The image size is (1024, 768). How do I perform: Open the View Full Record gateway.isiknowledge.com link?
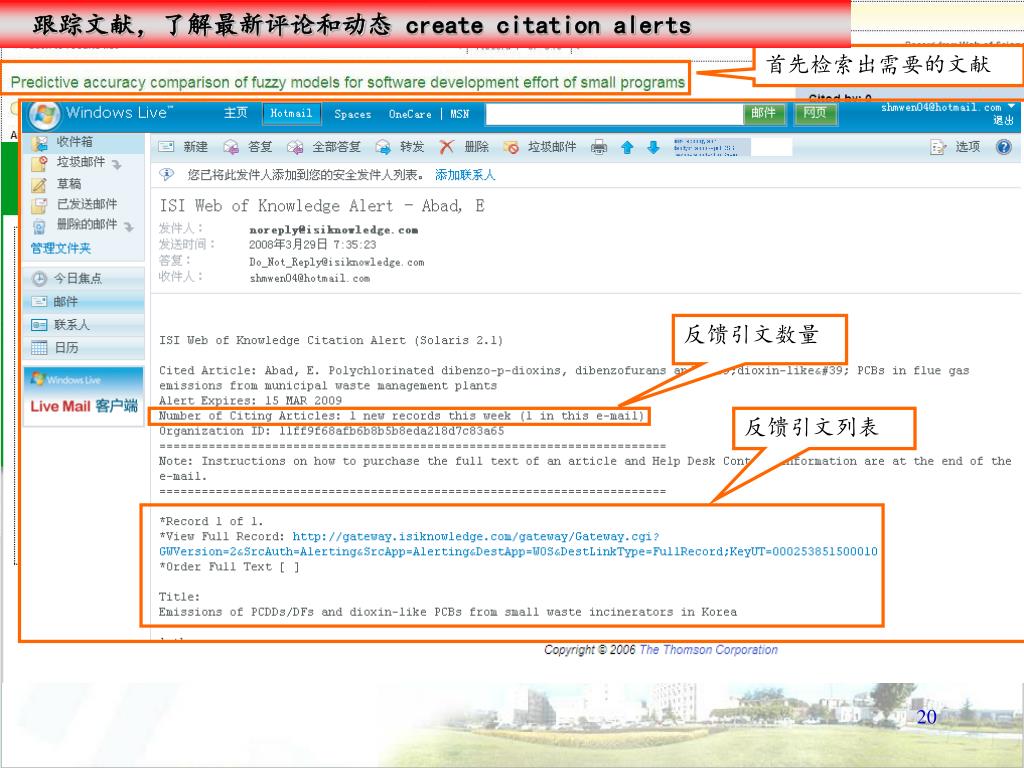tap(519, 544)
